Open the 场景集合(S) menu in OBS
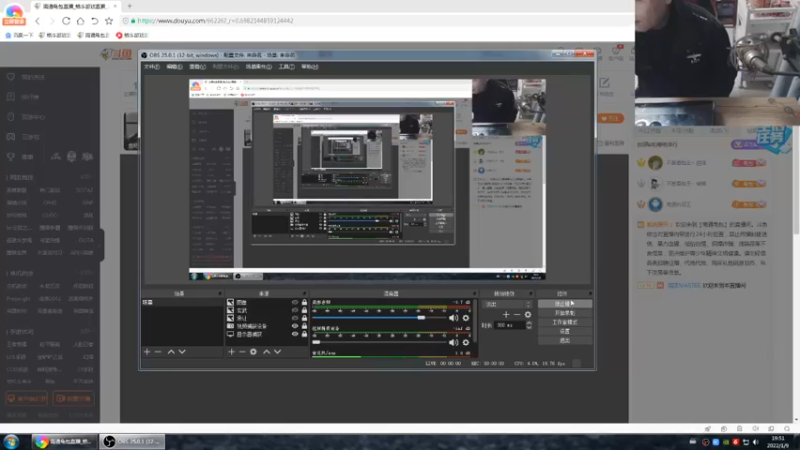 (259, 67)
